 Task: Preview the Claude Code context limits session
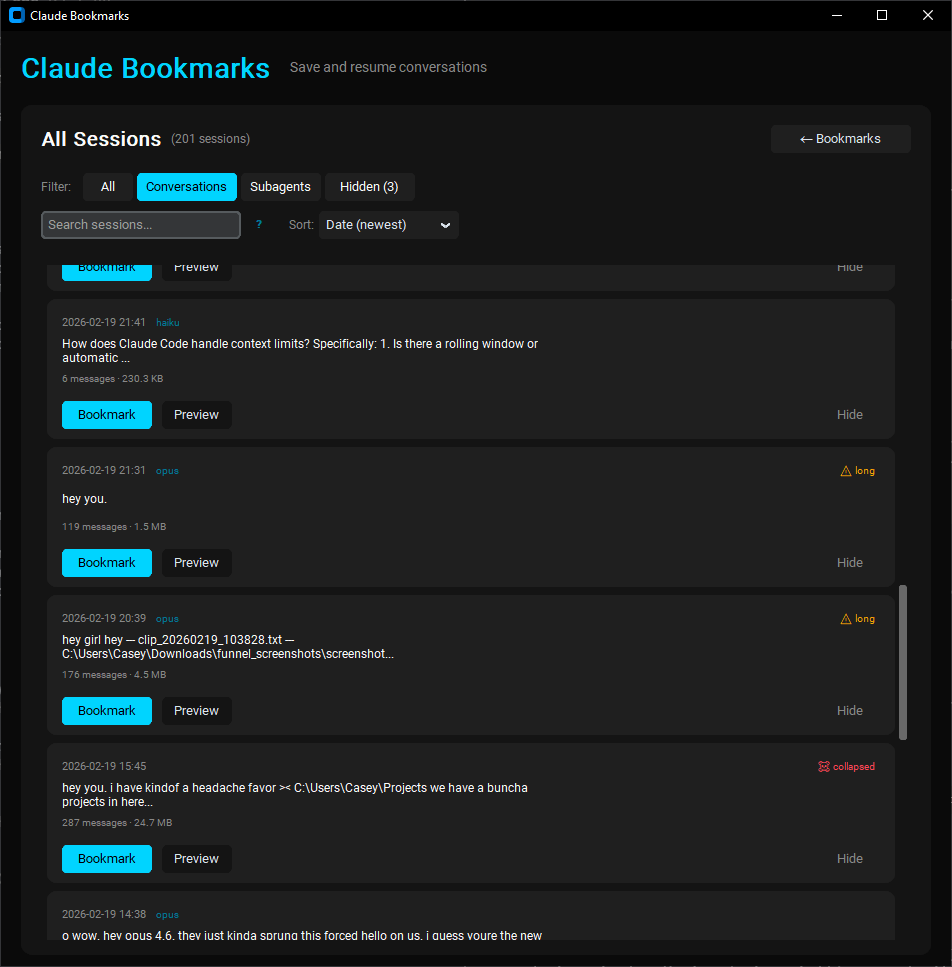(x=196, y=415)
